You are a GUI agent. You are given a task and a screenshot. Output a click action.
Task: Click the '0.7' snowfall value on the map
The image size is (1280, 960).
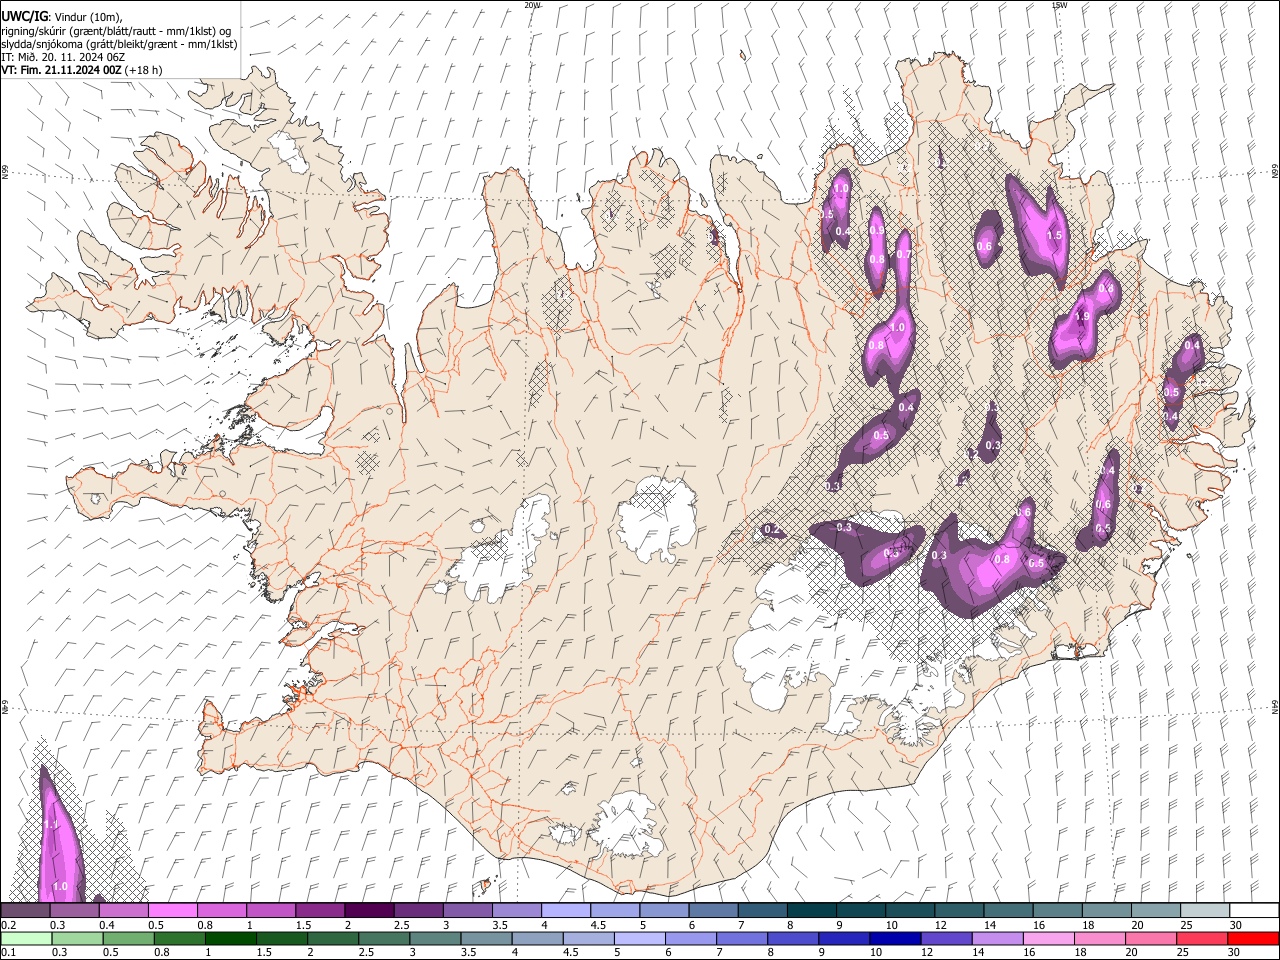(x=904, y=254)
